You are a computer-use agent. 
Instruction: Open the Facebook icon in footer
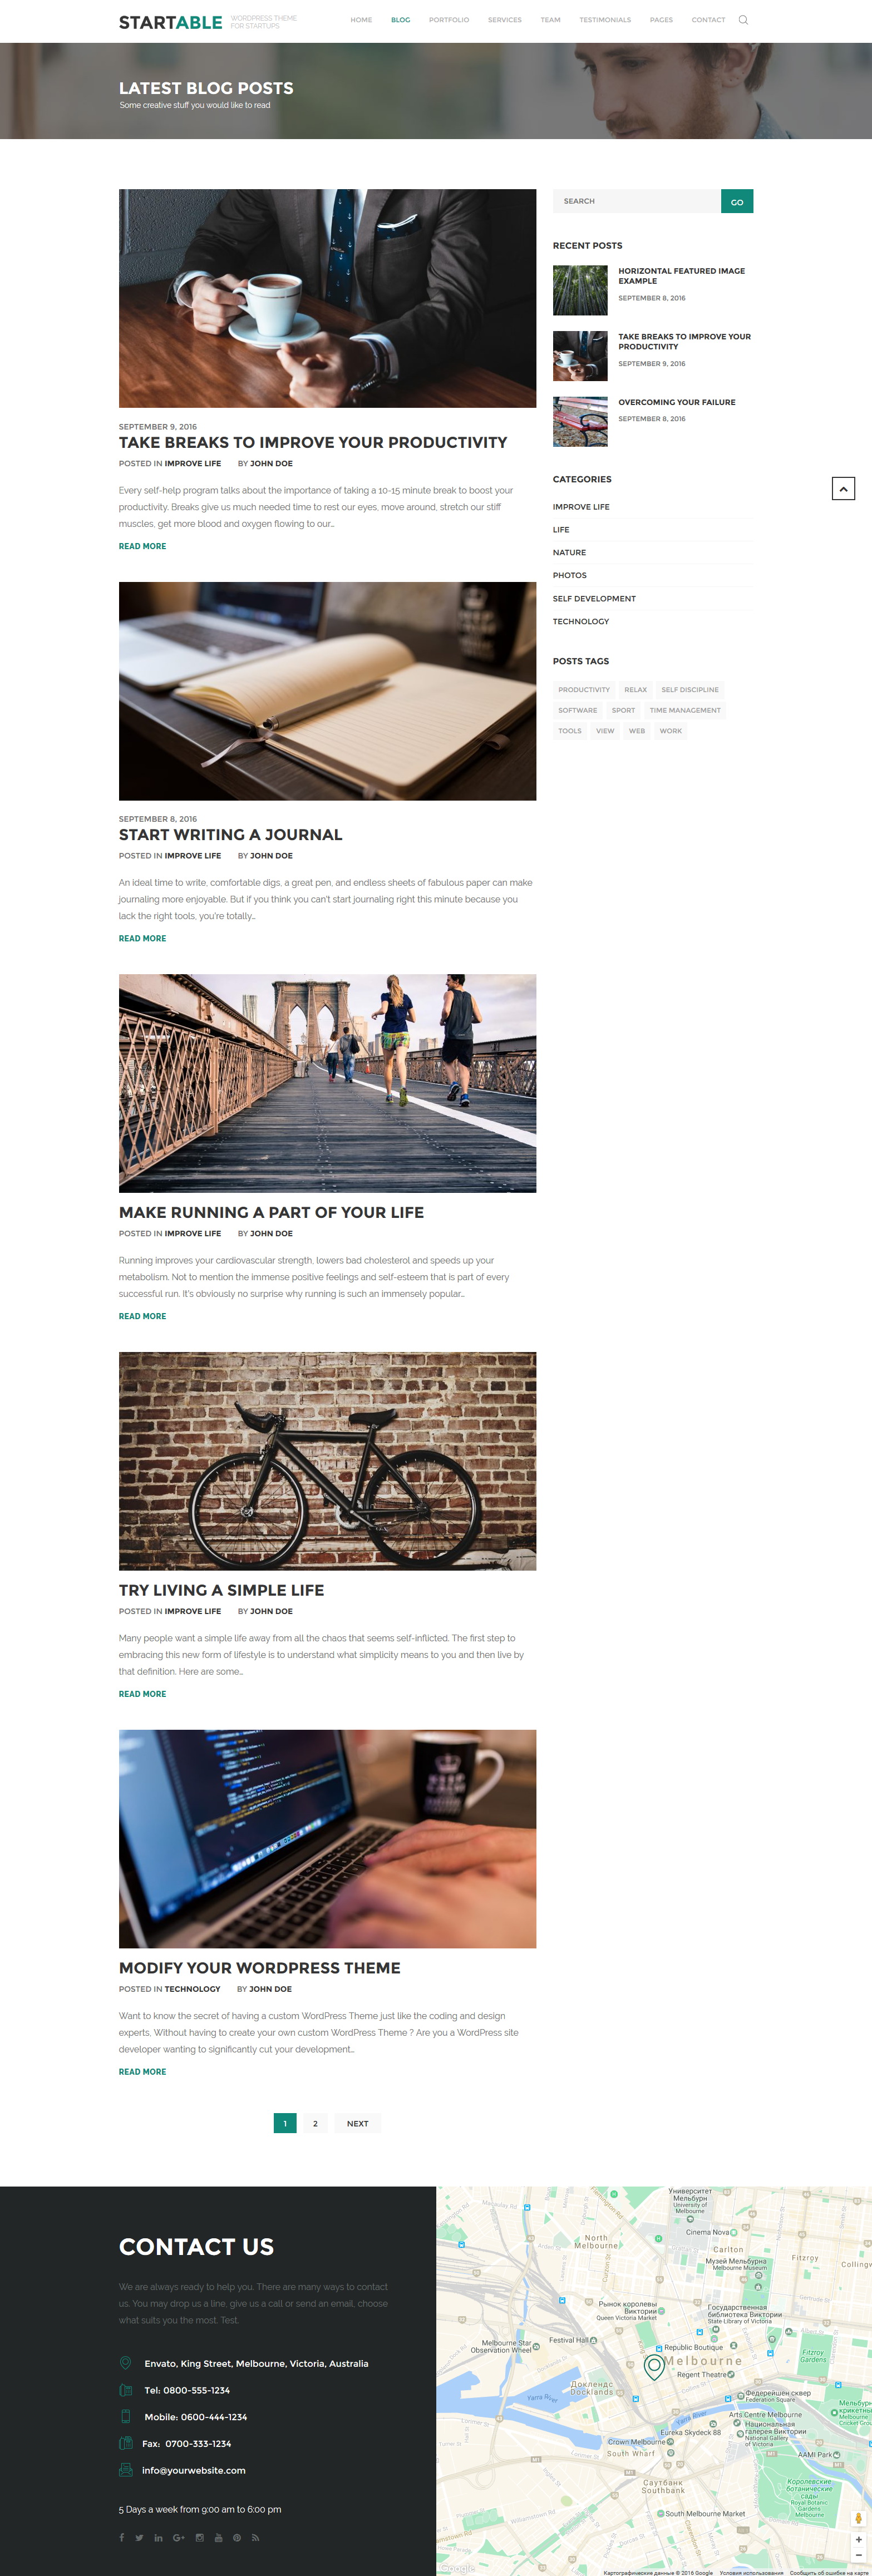(122, 2537)
